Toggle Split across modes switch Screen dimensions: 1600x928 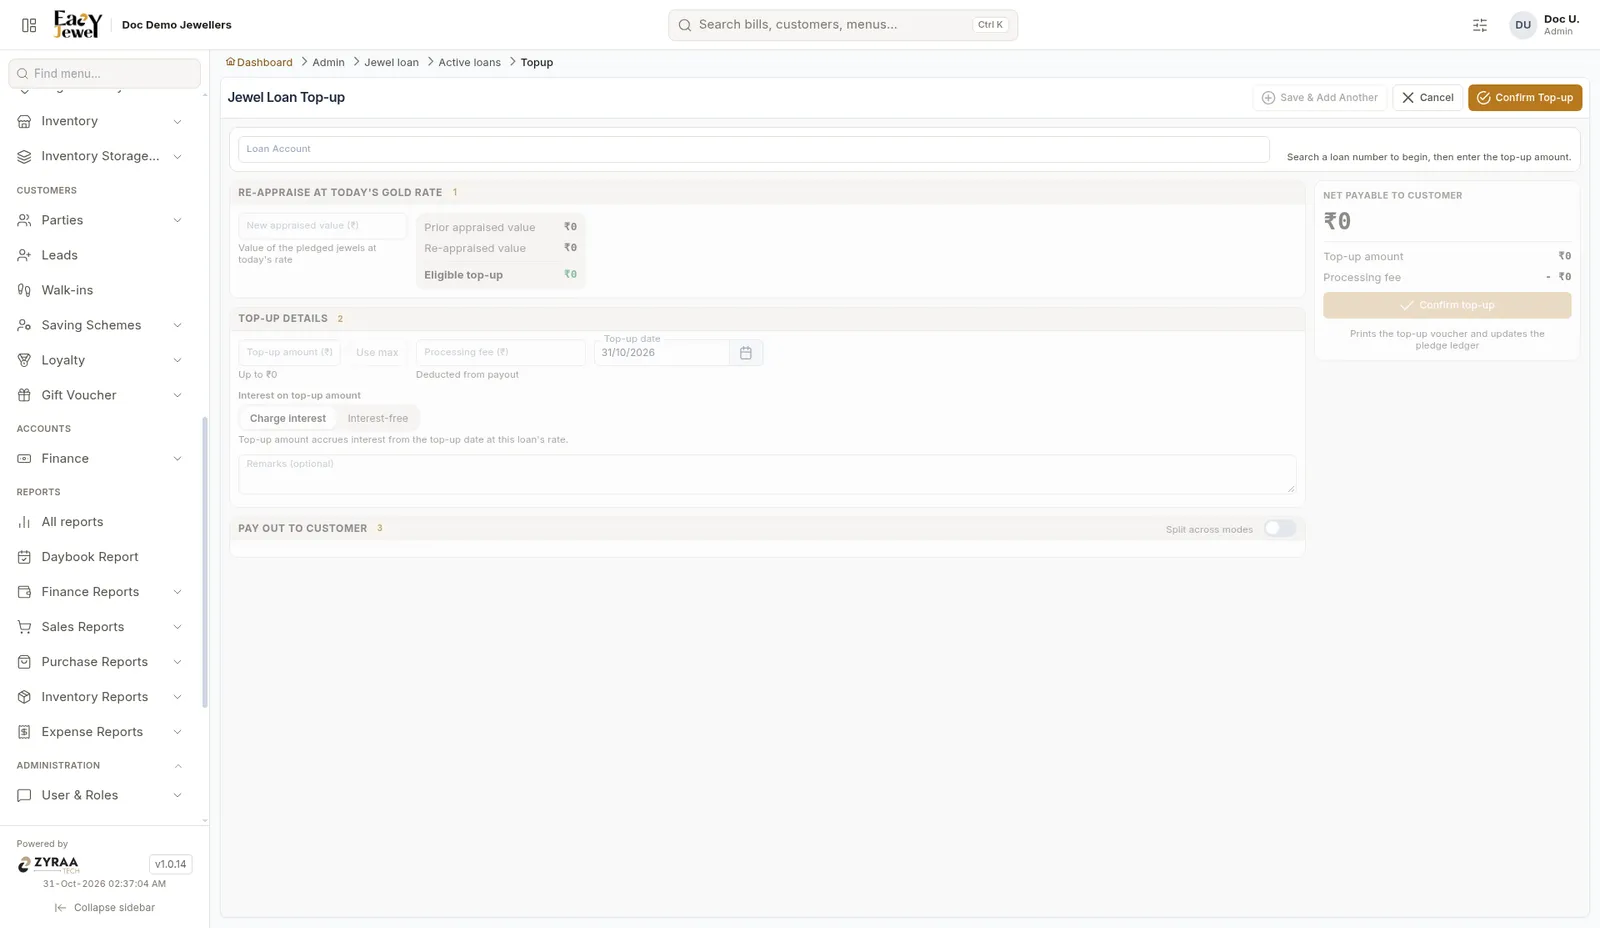pyautogui.click(x=1279, y=528)
